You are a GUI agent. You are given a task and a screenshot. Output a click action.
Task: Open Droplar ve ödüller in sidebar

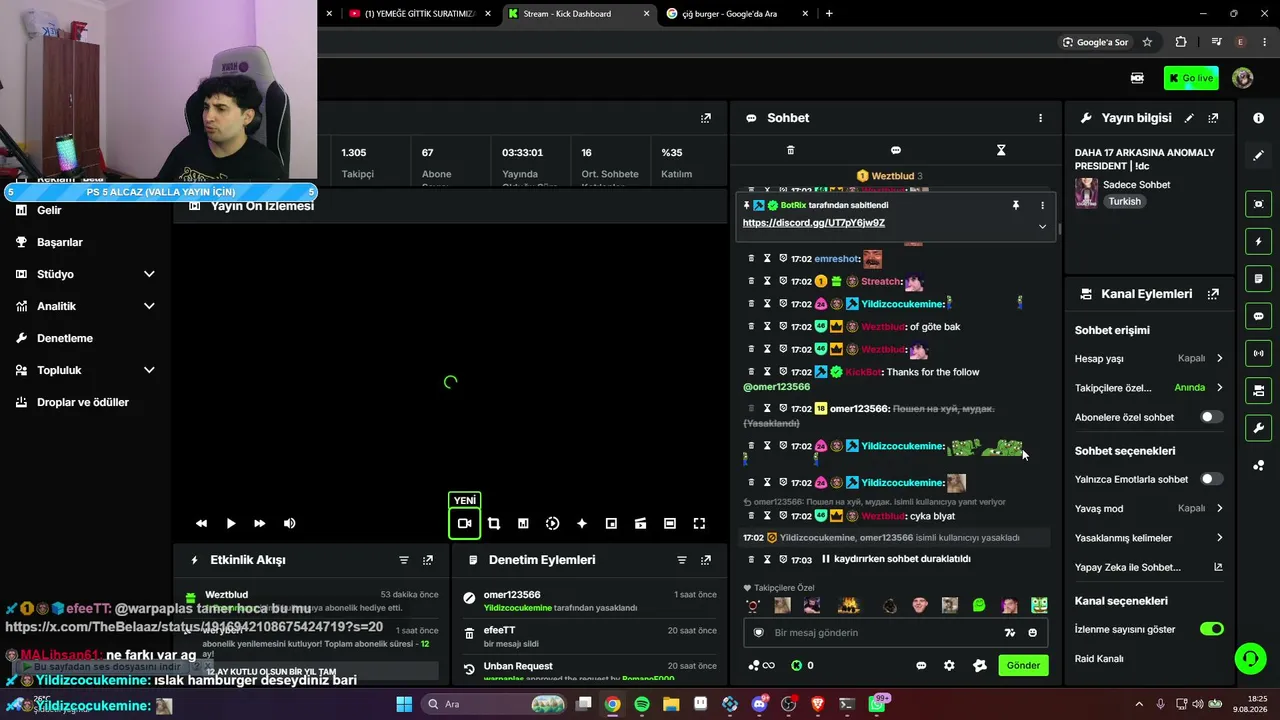point(85,402)
